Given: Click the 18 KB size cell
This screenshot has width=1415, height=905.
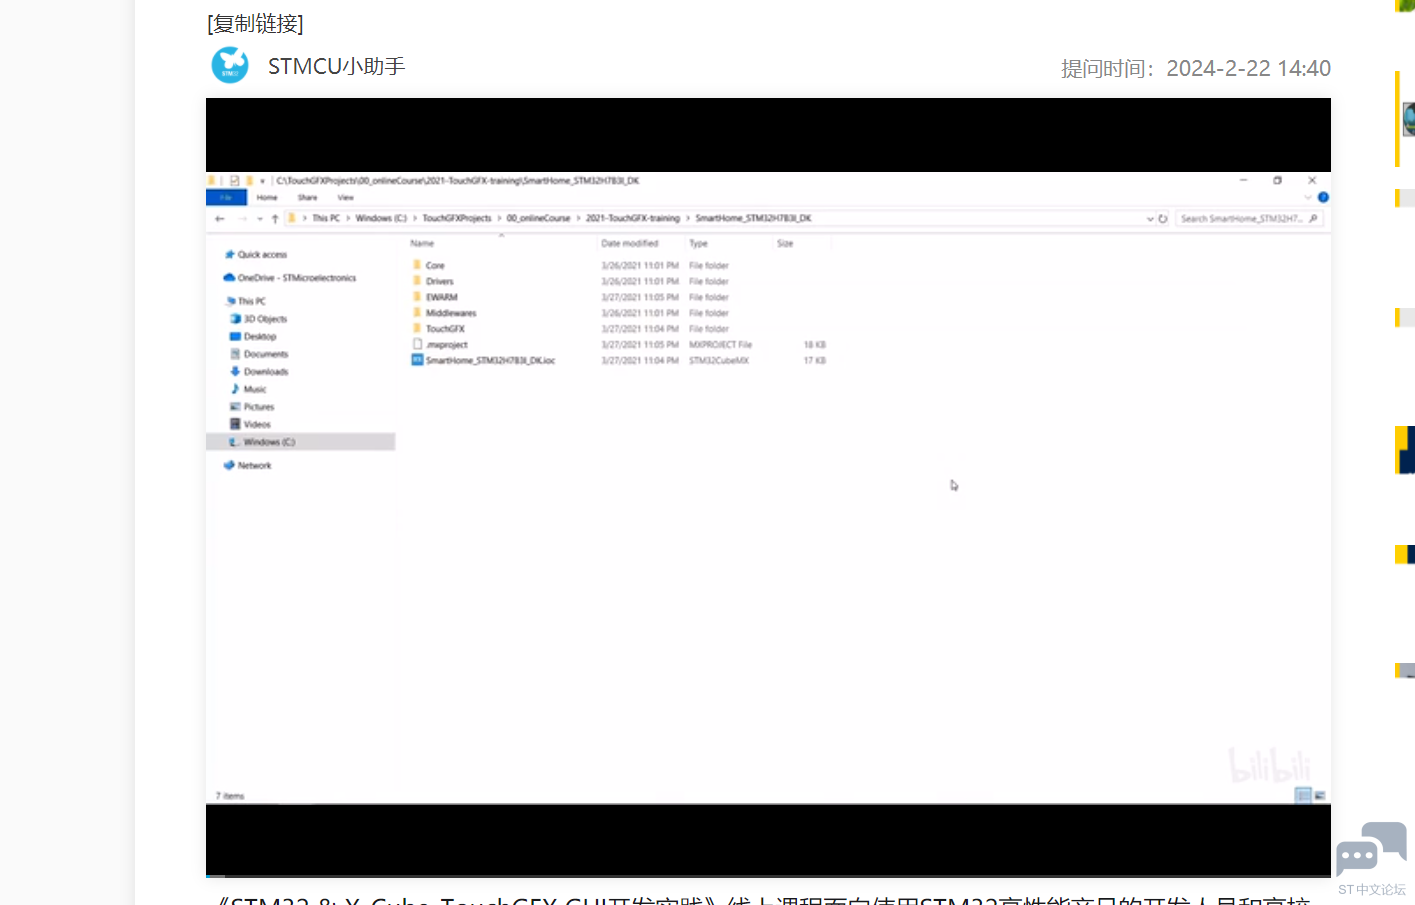Looking at the screenshot, I should pyautogui.click(x=815, y=345).
